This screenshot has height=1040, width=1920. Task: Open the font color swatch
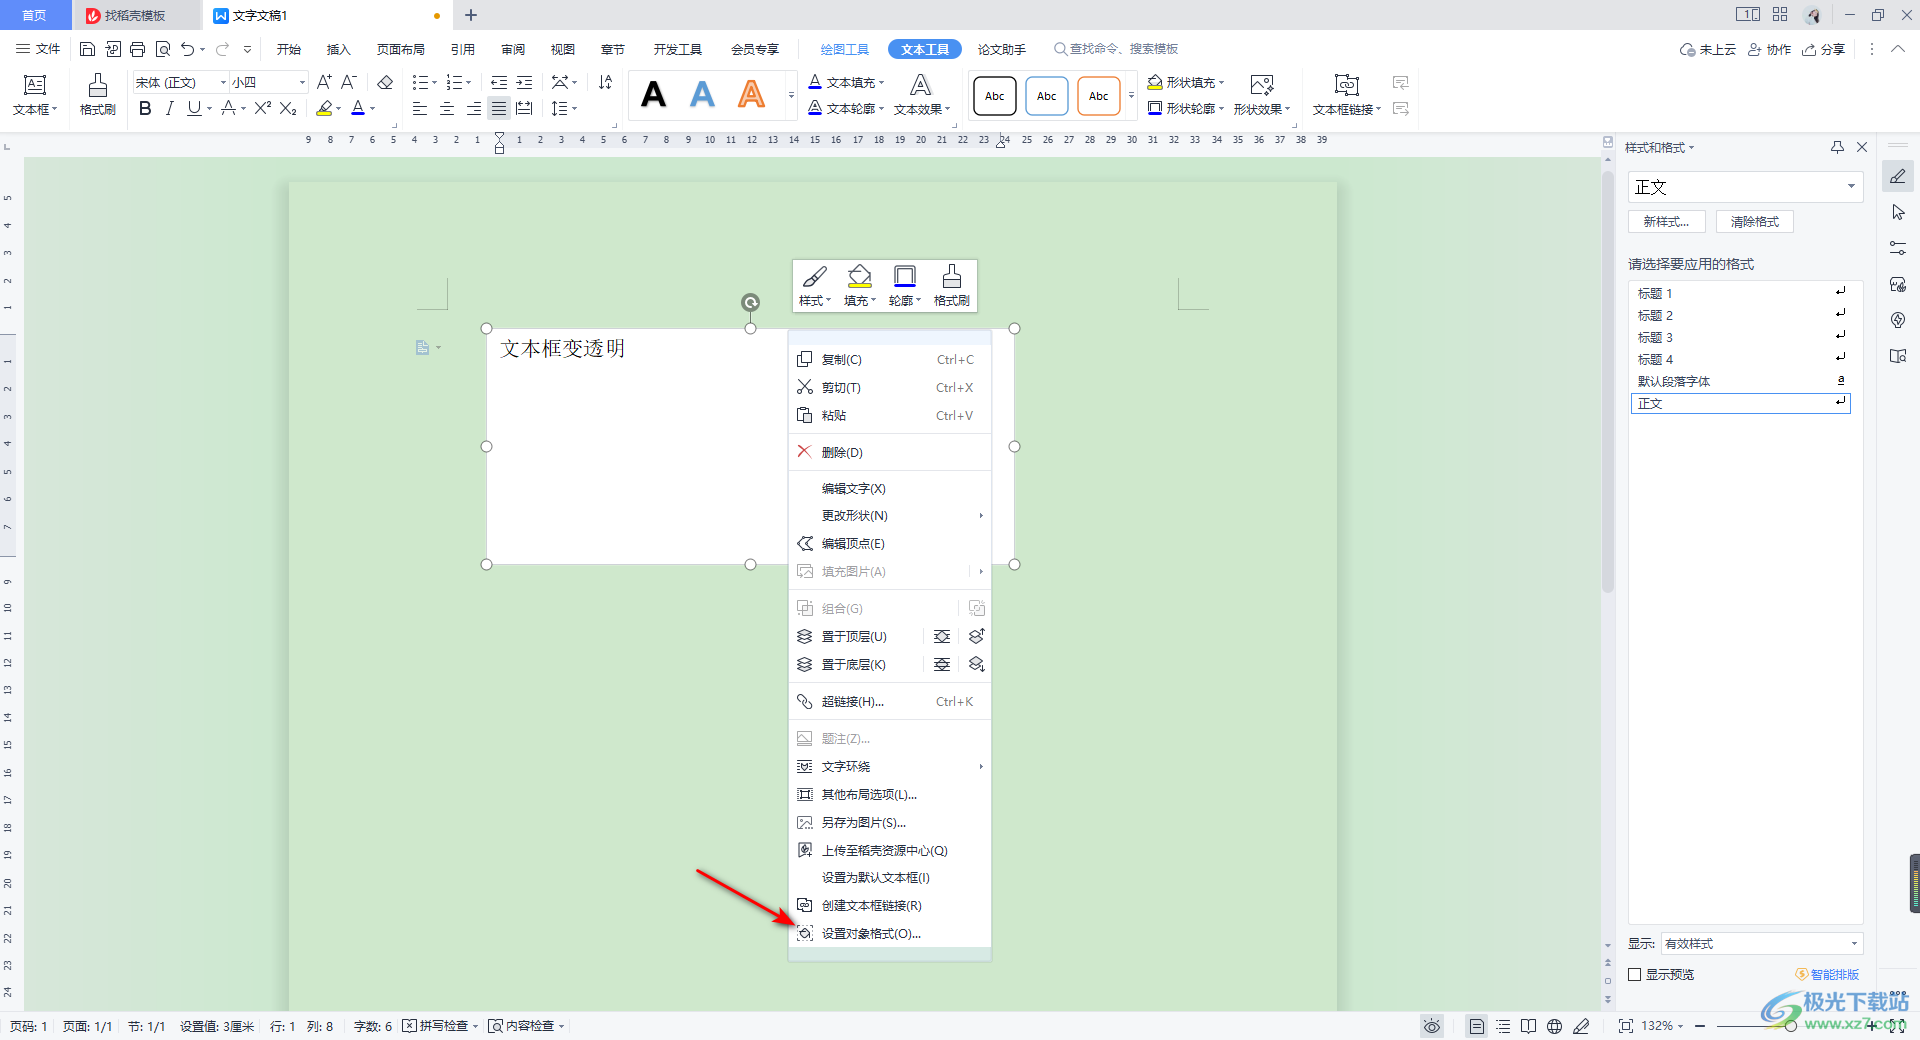(x=360, y=109)
